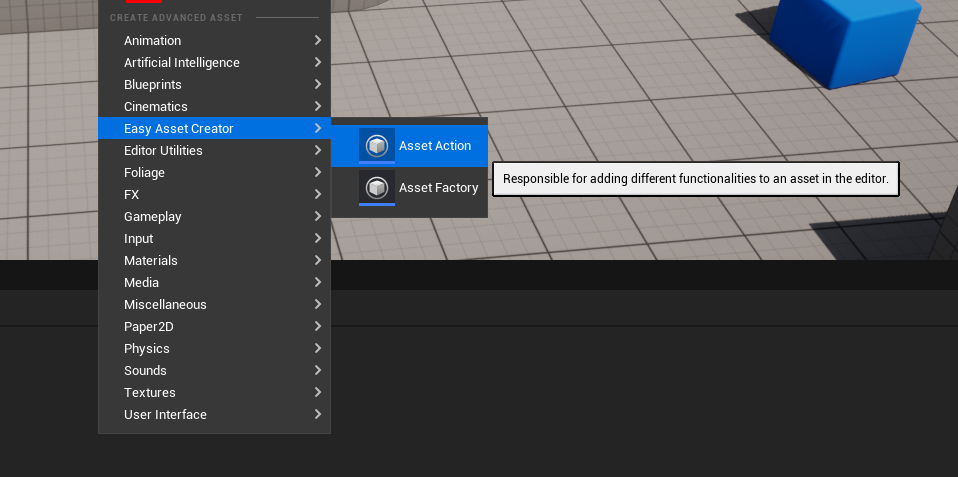The image size is (958, 477).
Task: Expand the chevron beside Sounds
Action: (318, 370)
